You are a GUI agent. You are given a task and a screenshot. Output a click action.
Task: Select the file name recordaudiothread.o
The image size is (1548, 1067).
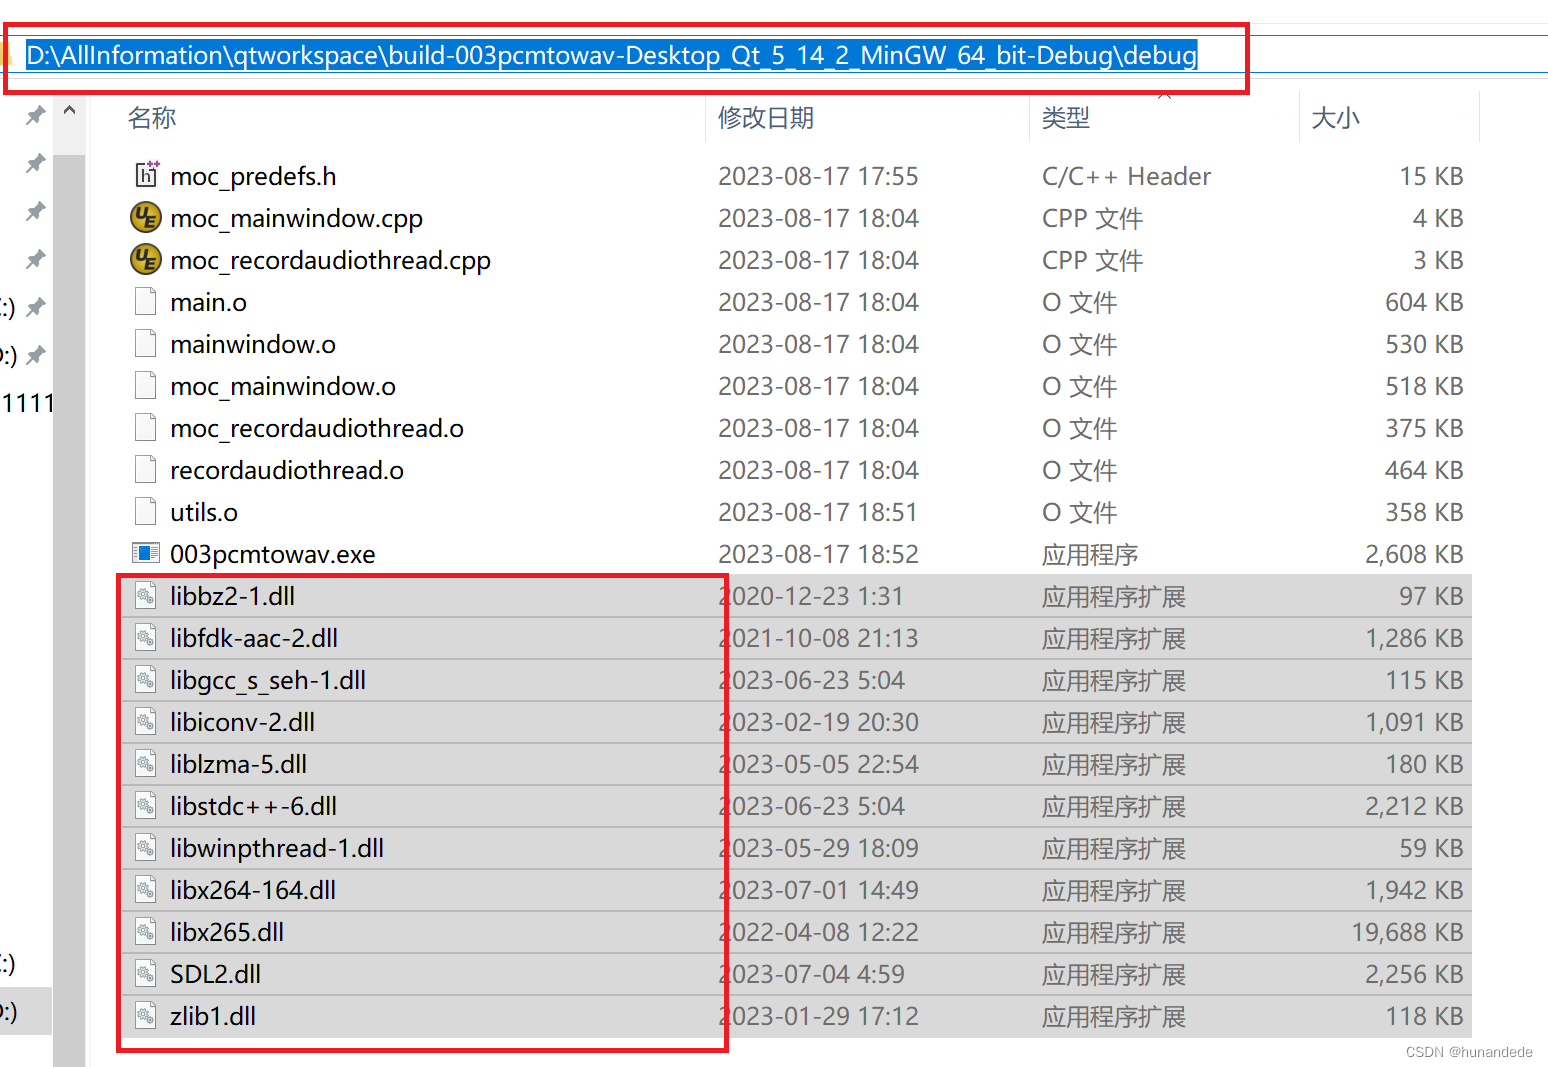pos(287,470)
